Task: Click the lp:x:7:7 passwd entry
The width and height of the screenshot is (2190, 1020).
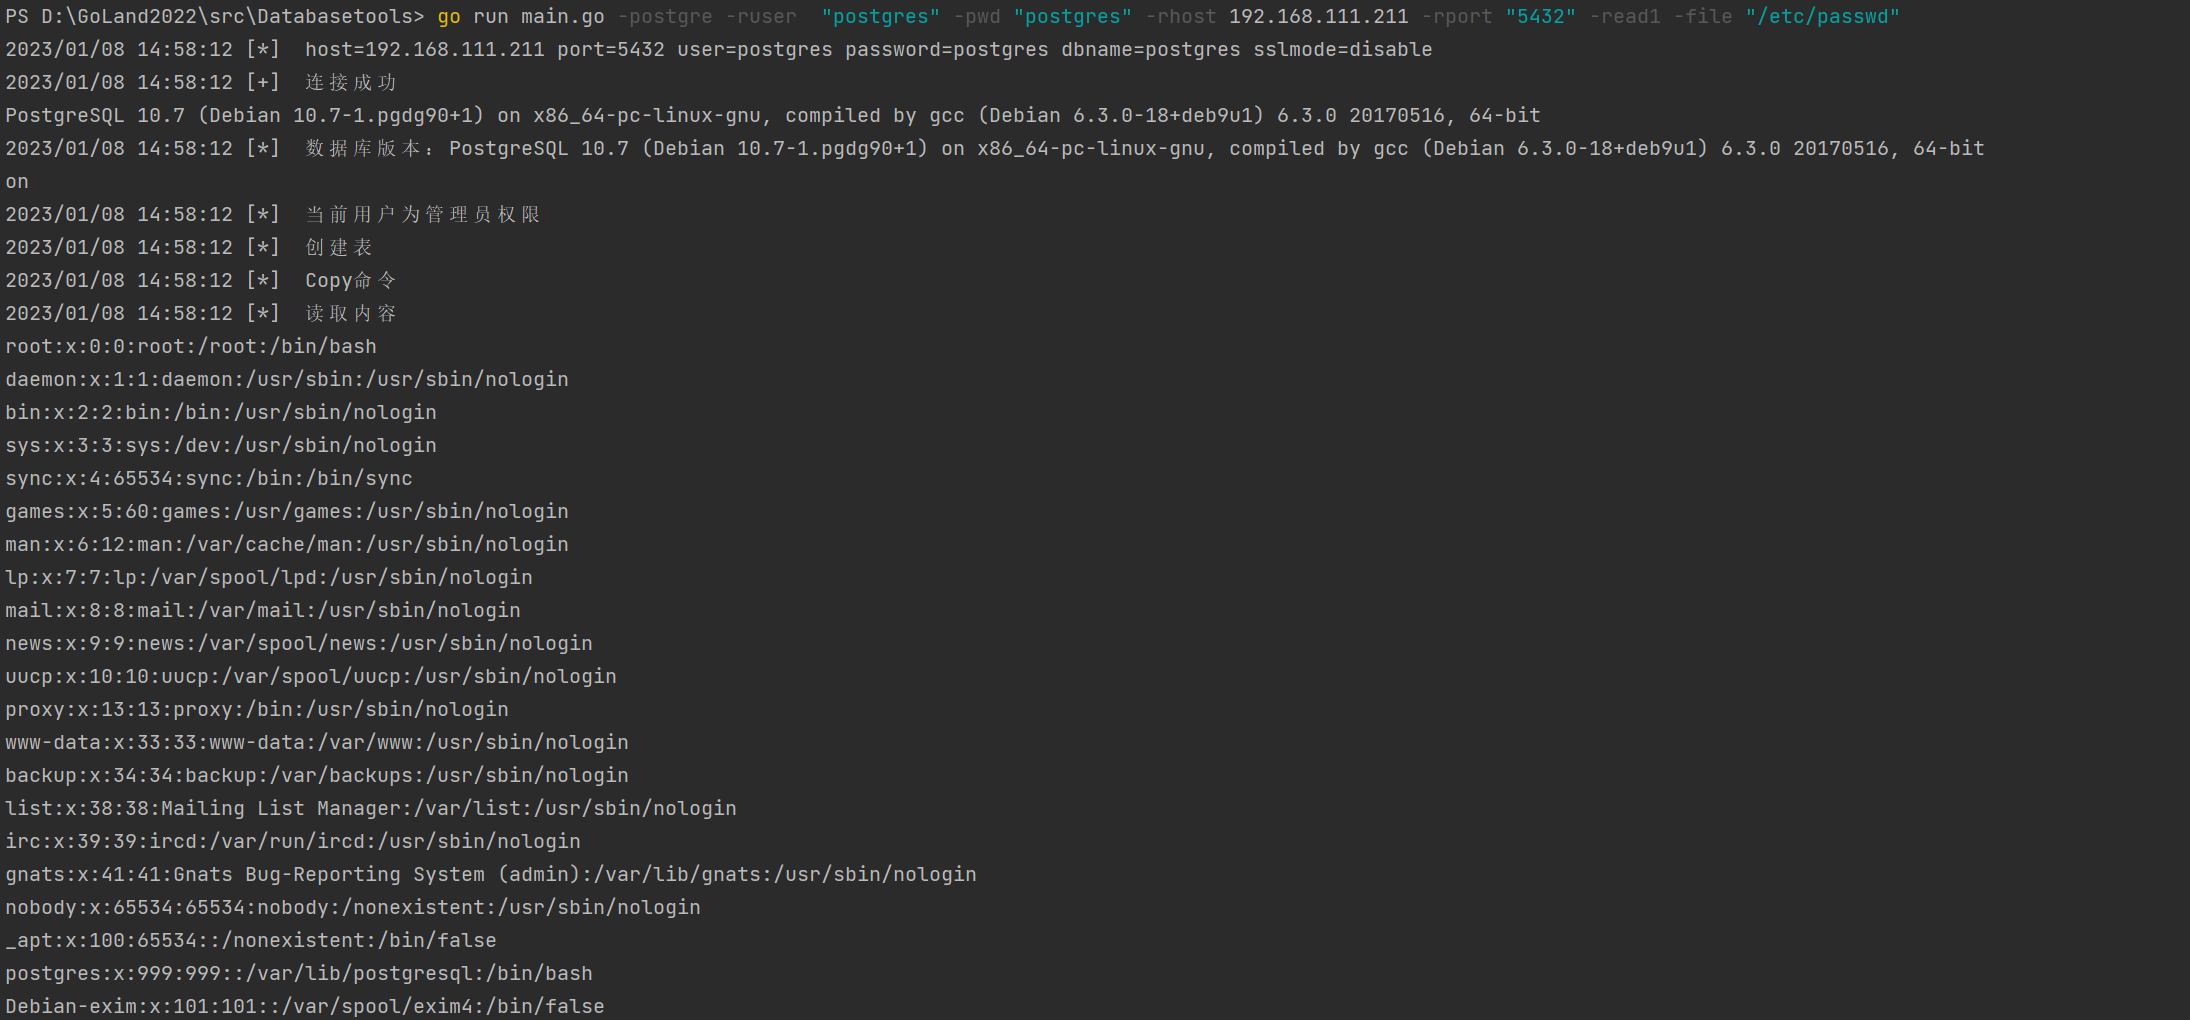Action: 269,578
